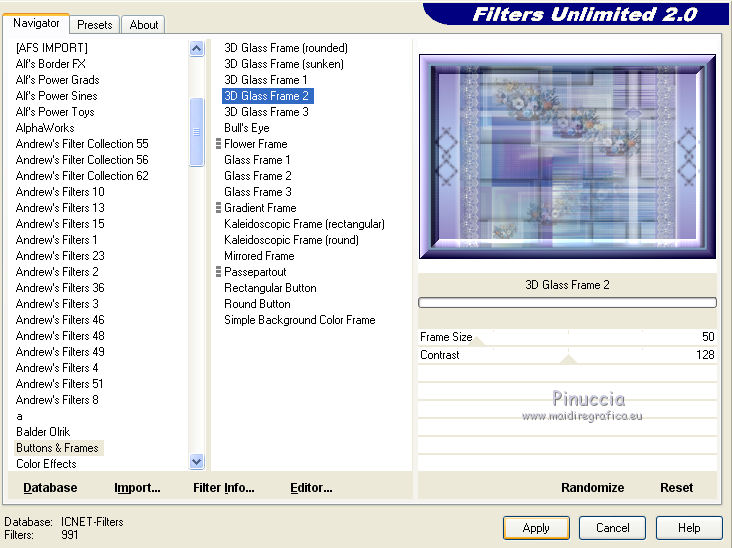Viewport: 732px width, 548px height.
Task: Click the progress bar under filter name
Action: (x=568, y=302)
